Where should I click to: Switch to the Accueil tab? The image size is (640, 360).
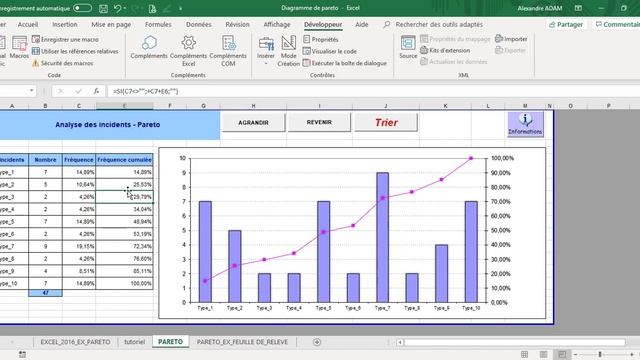28,24
